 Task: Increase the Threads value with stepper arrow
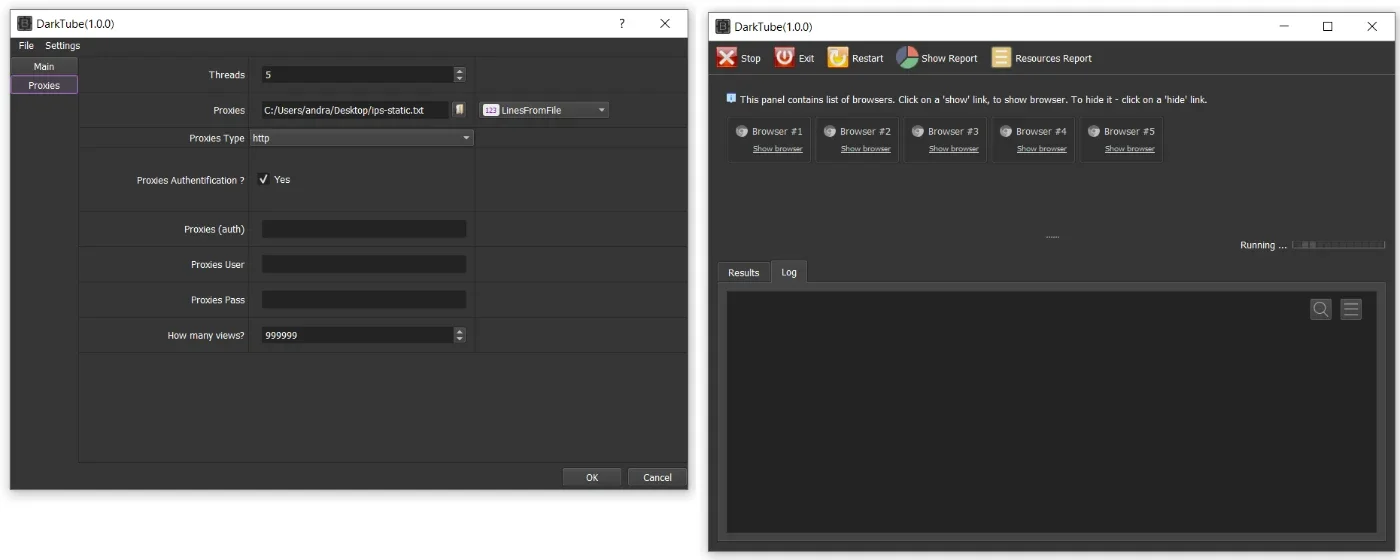click(x=459, y=71)
